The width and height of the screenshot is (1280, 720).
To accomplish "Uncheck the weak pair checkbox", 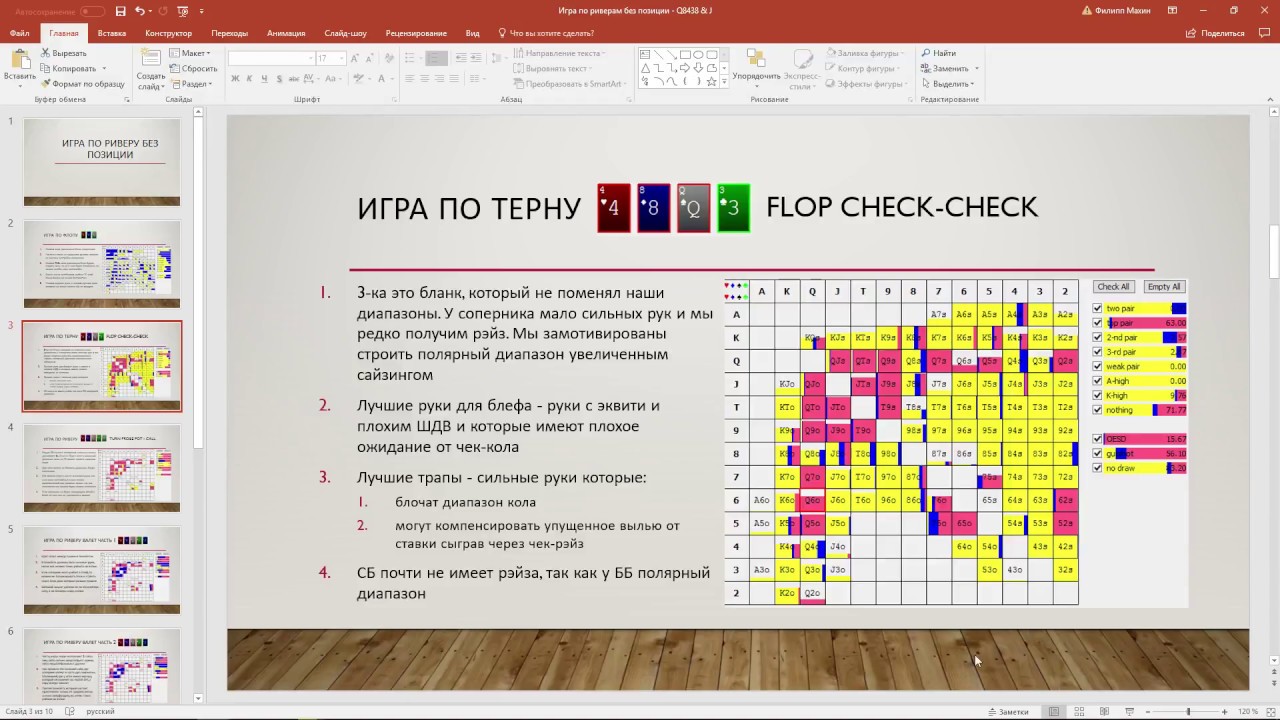I will click(x=1098, y=367).
